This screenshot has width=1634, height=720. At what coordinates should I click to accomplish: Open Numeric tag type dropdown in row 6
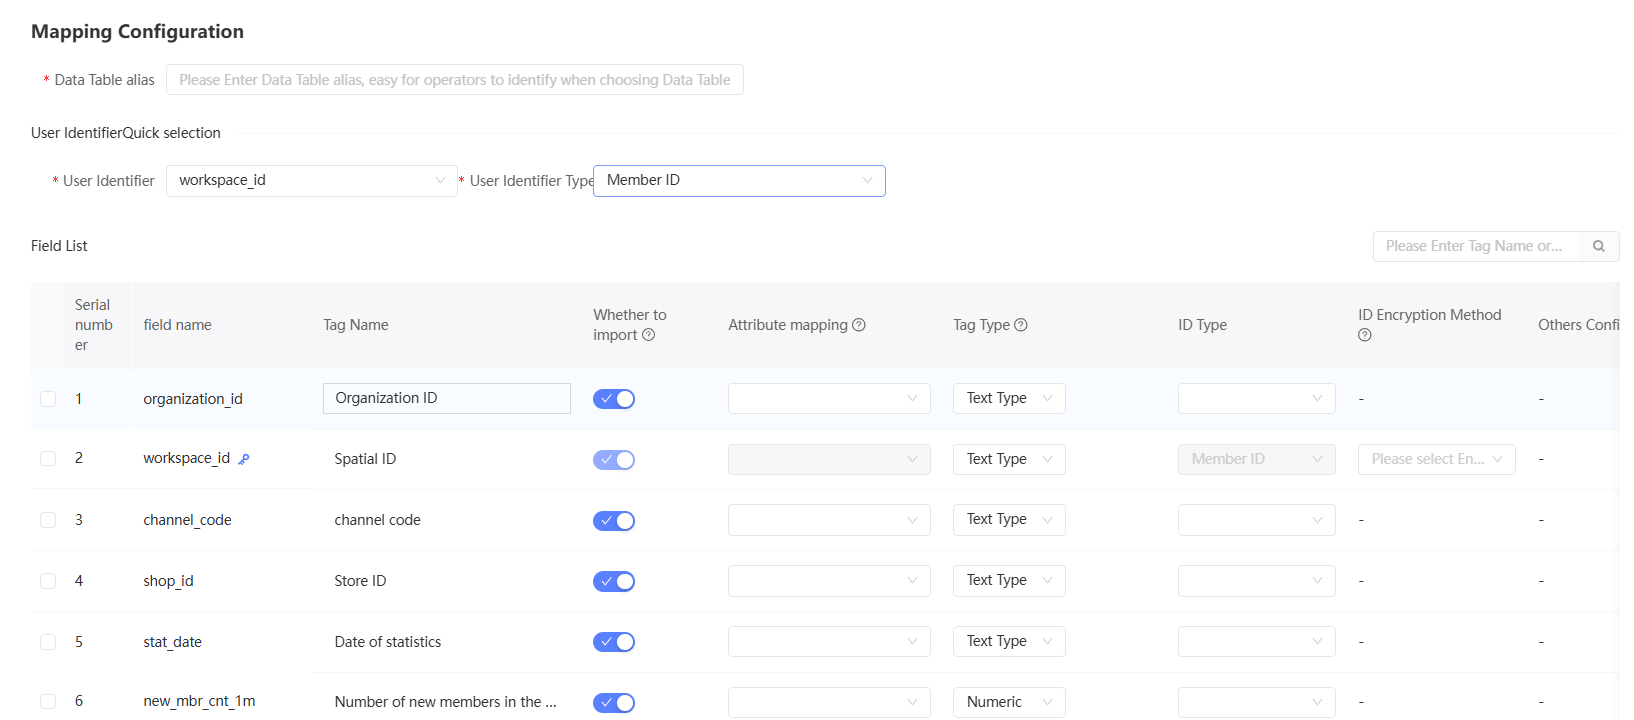coord(1008,702)
